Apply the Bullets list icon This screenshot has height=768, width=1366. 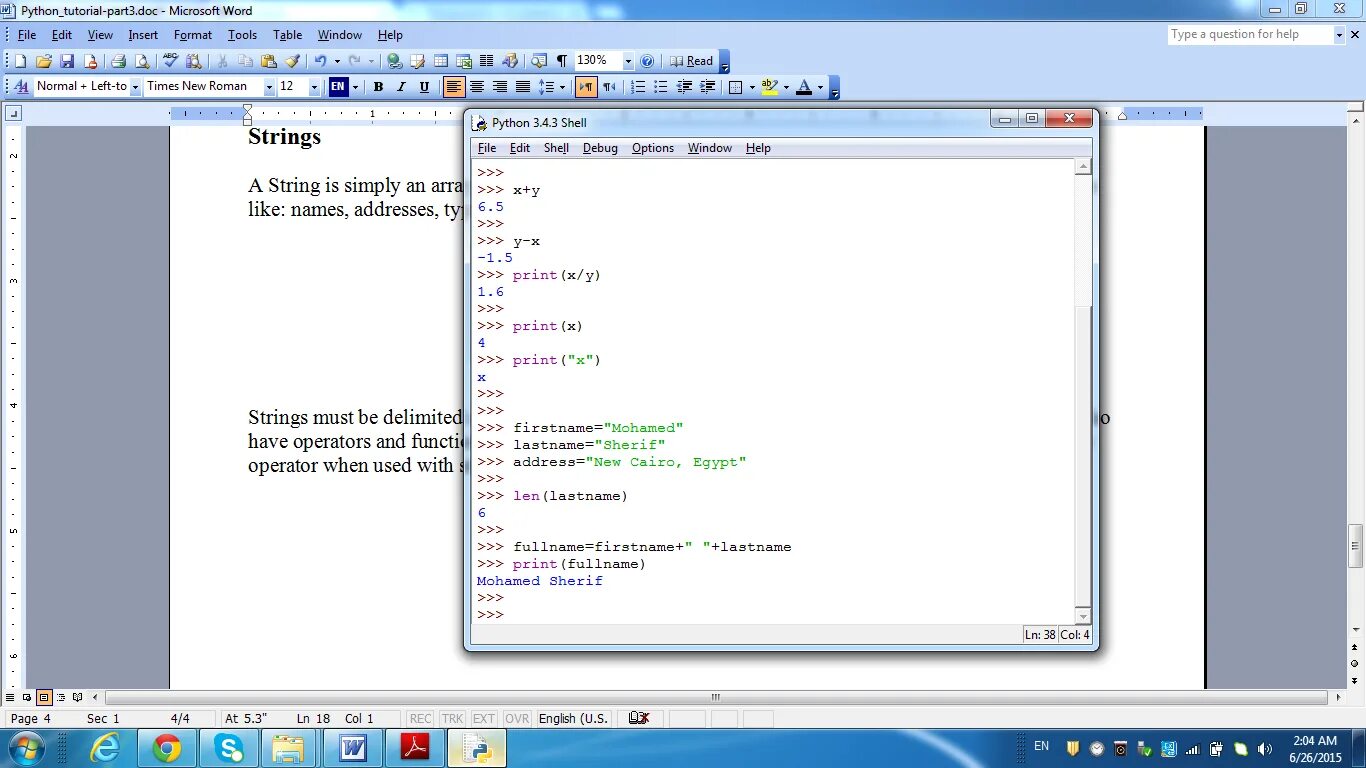point(661,87)
